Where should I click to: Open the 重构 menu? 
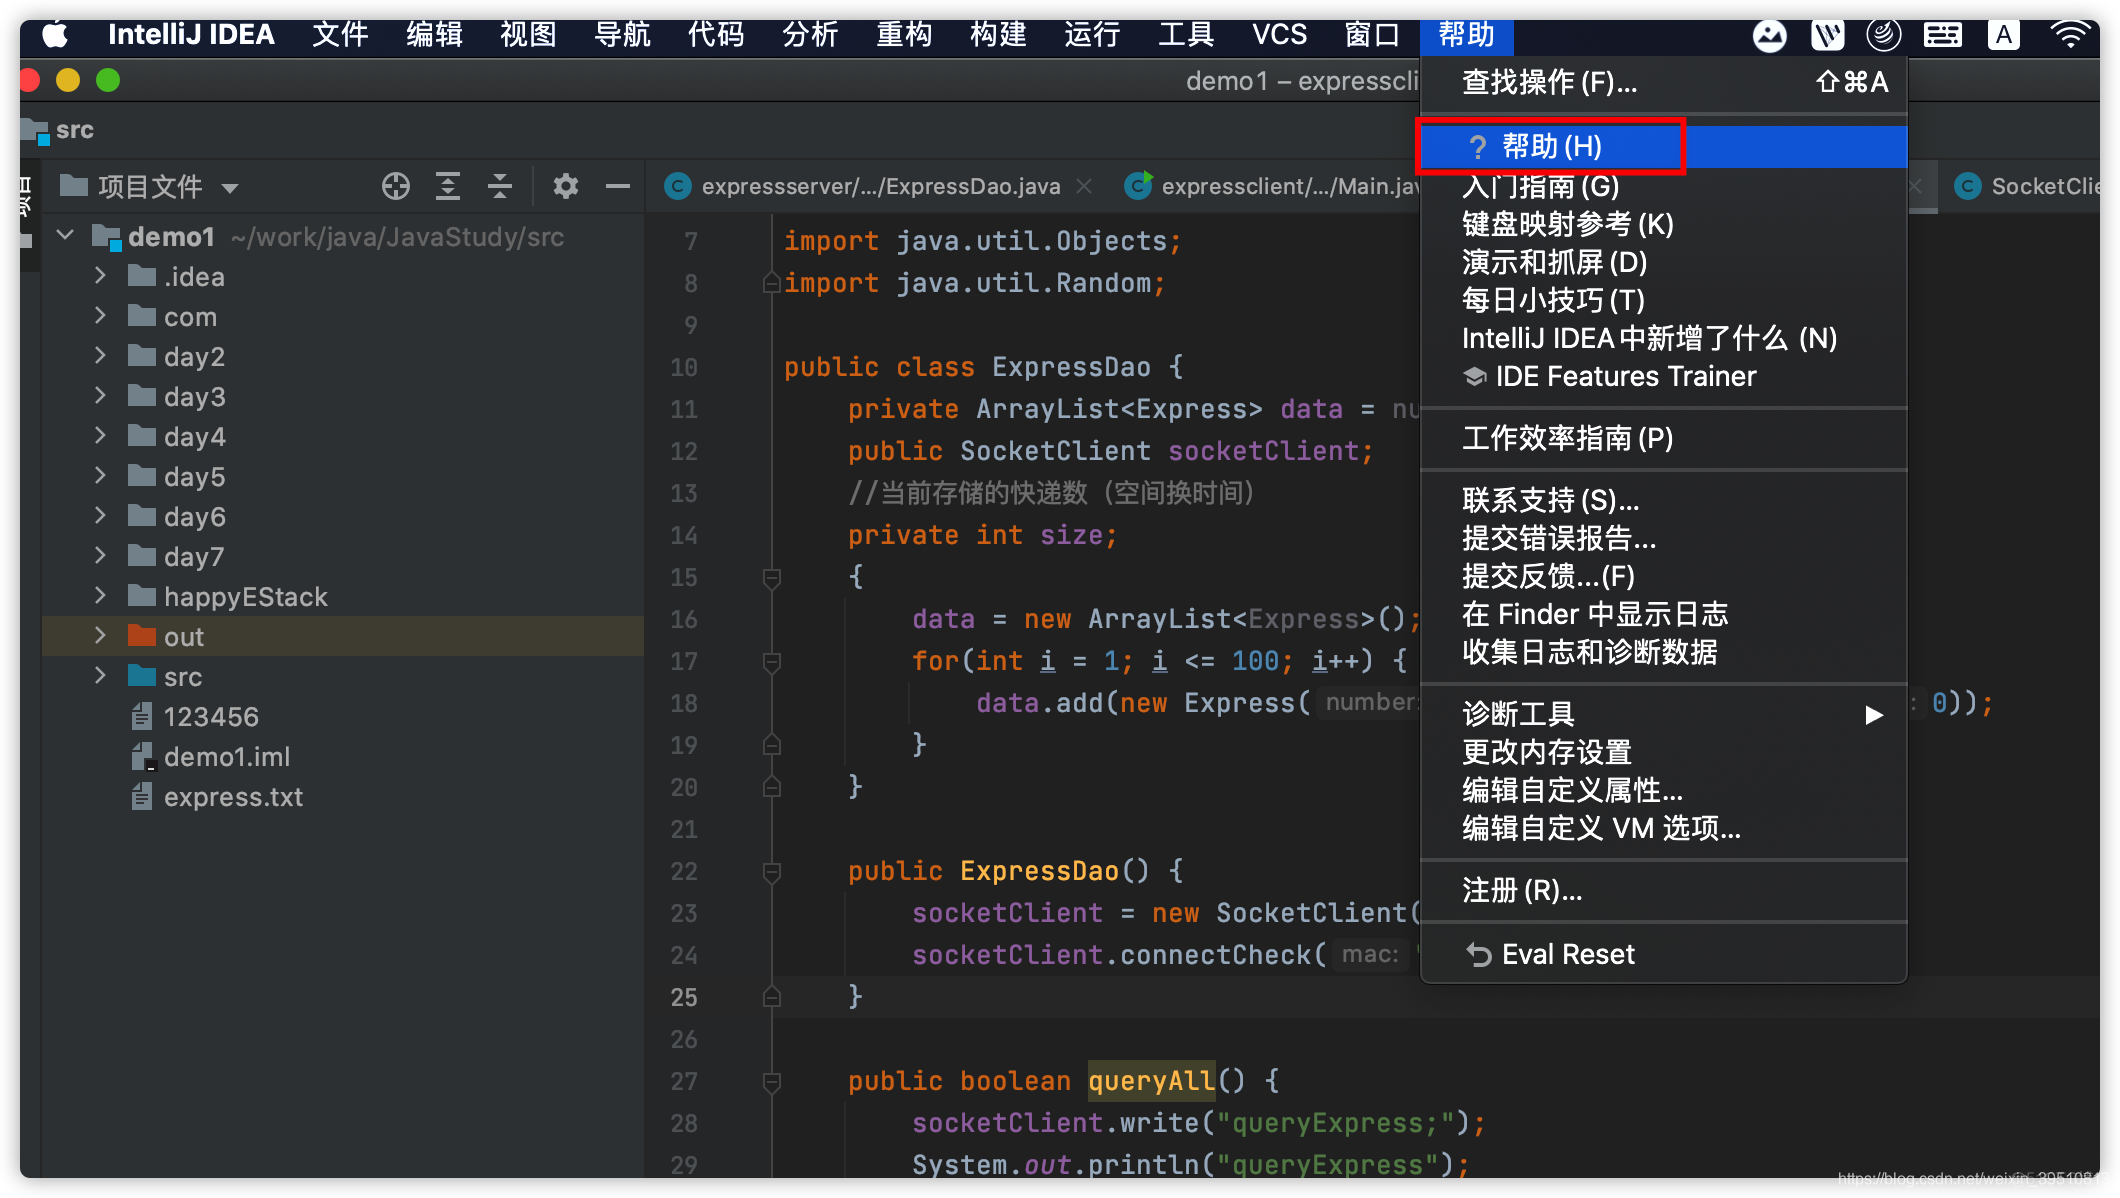(904, 35)
